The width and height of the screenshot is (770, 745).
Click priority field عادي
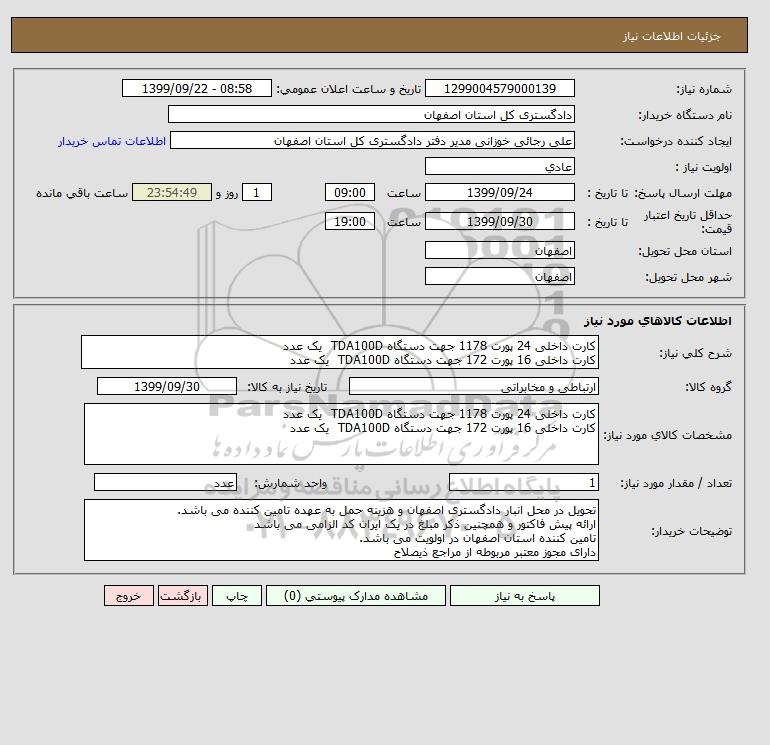(499, 166)
